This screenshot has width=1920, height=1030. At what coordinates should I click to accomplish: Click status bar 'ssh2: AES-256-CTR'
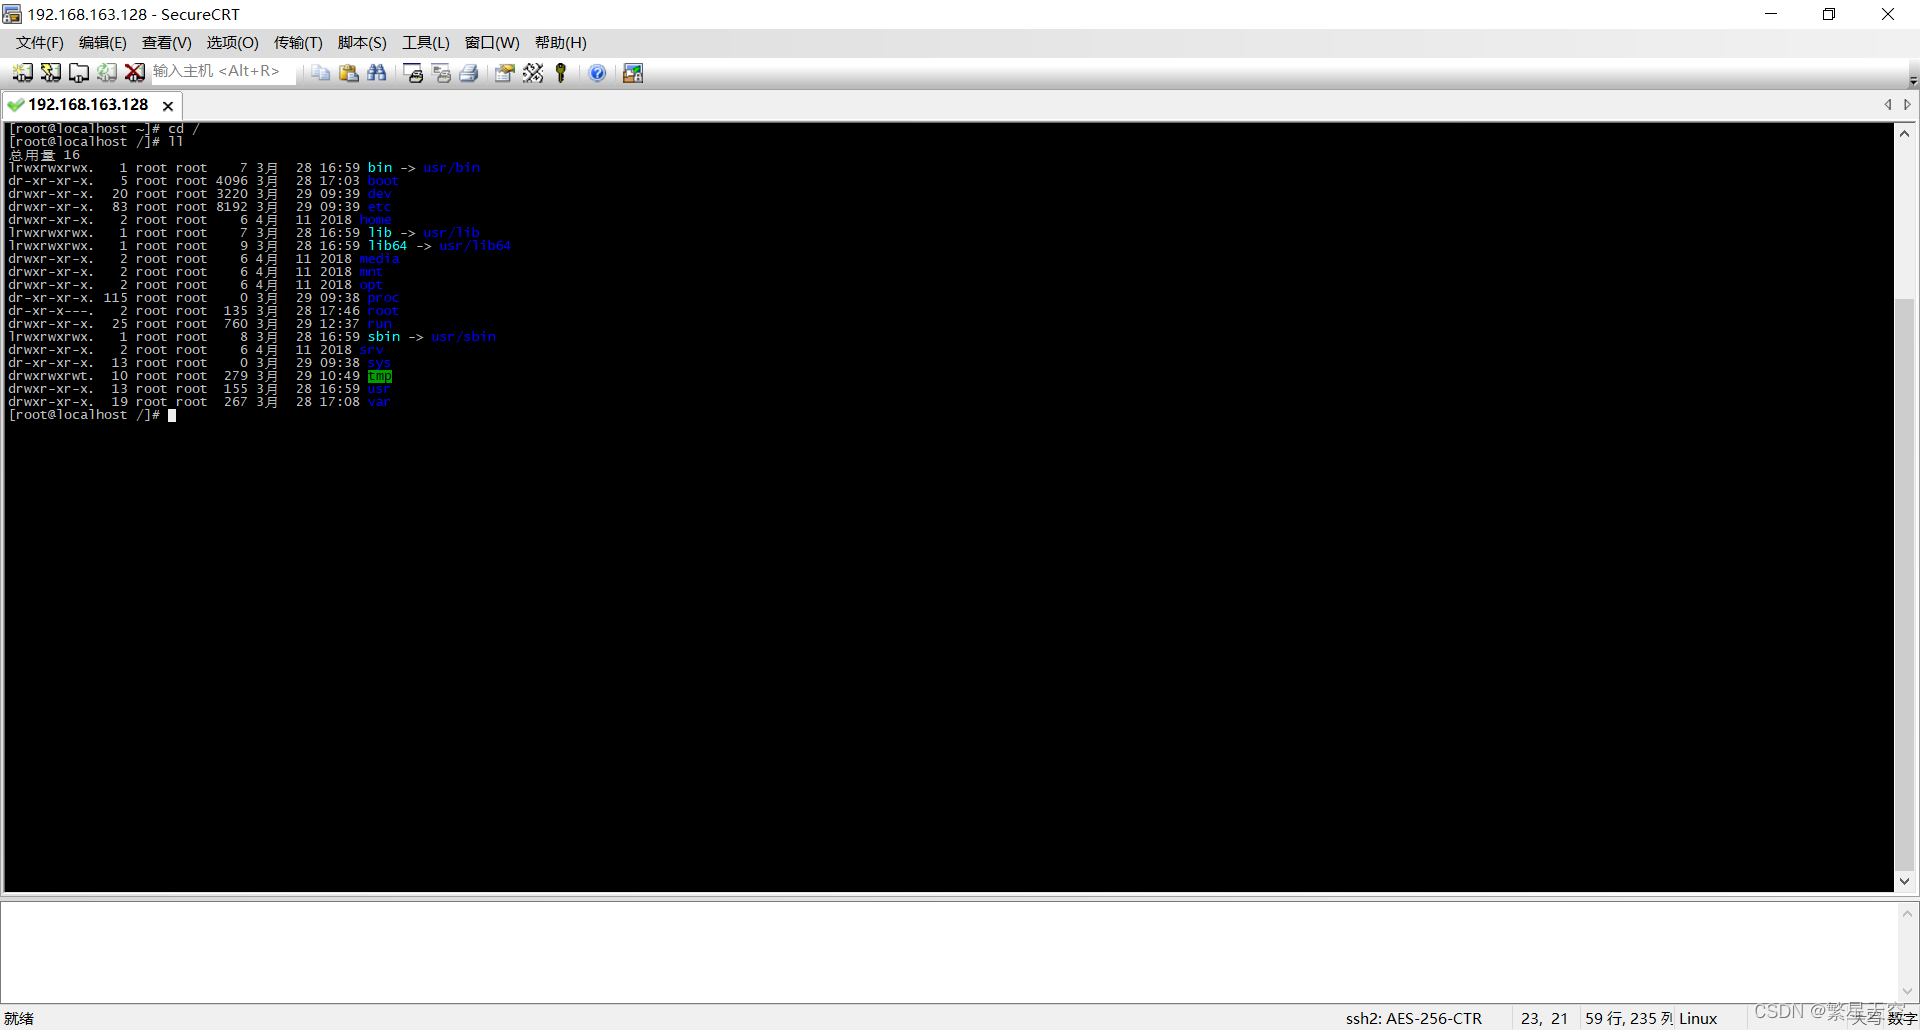[1413, 1018]
